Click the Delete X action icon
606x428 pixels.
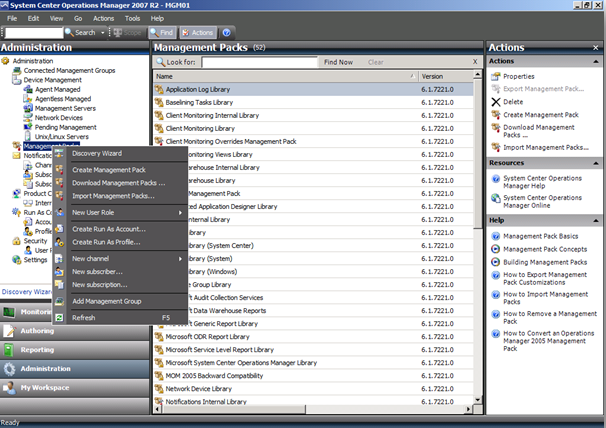point(495,102)
